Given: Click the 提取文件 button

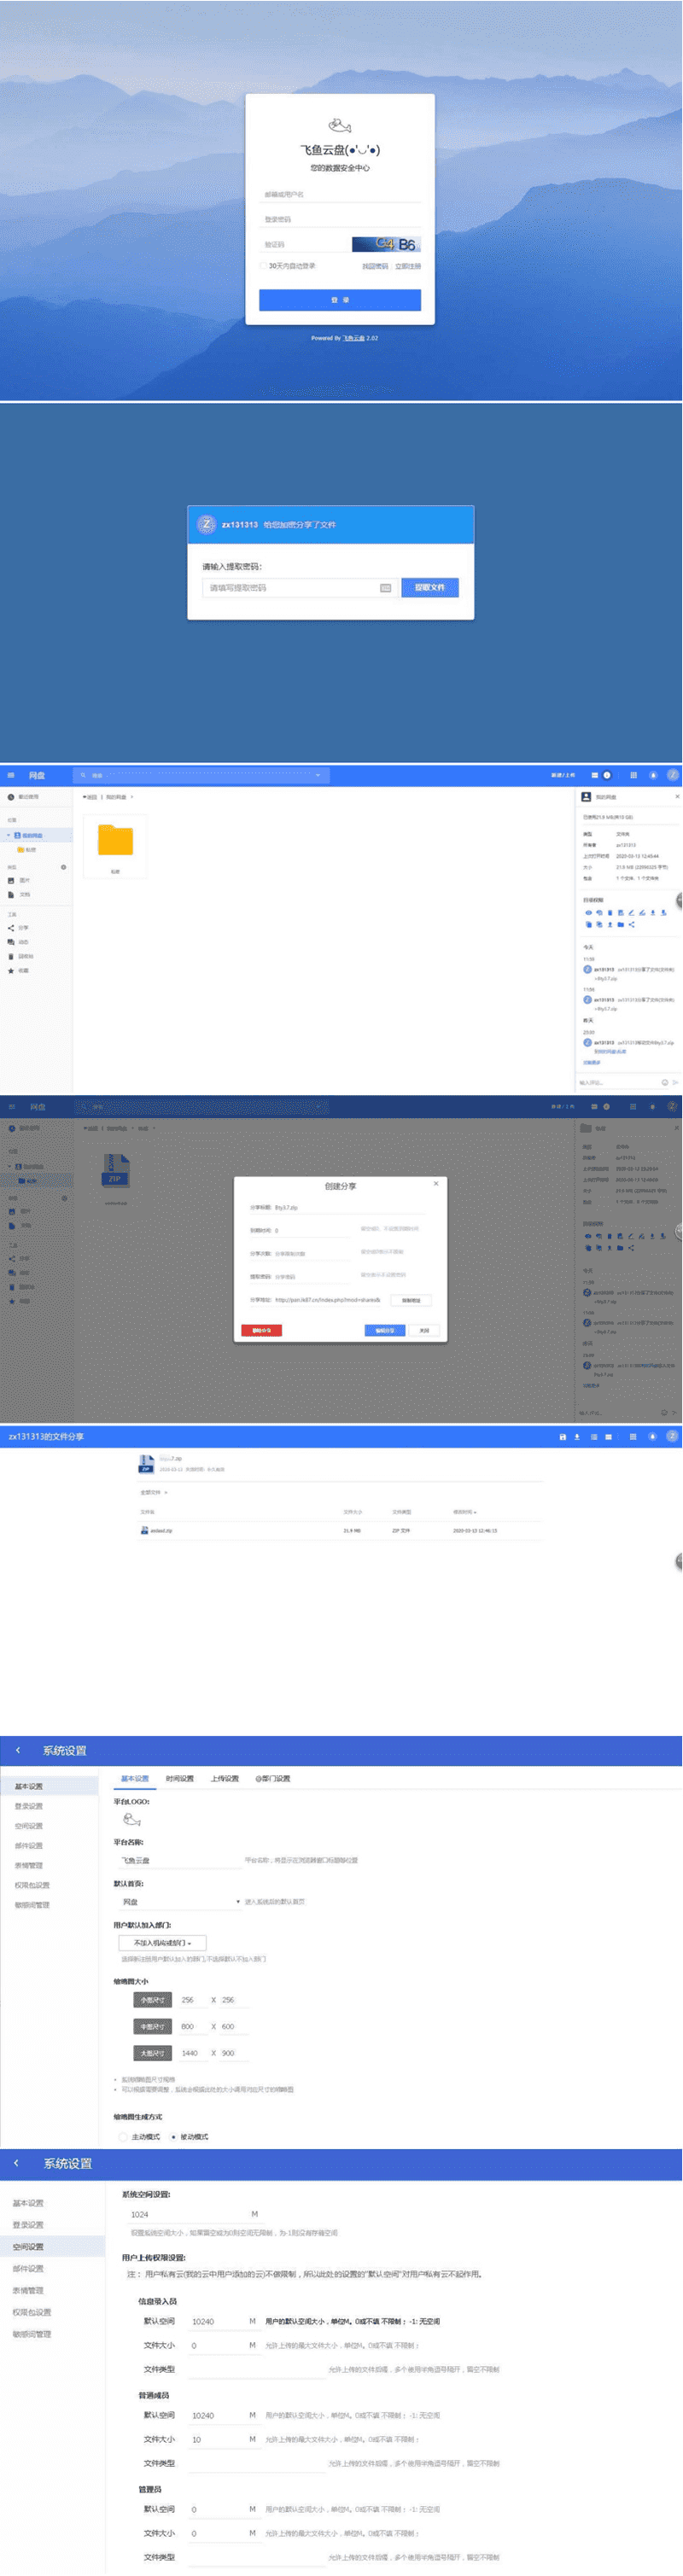Looking at the screenshot, I should point(430,587).
